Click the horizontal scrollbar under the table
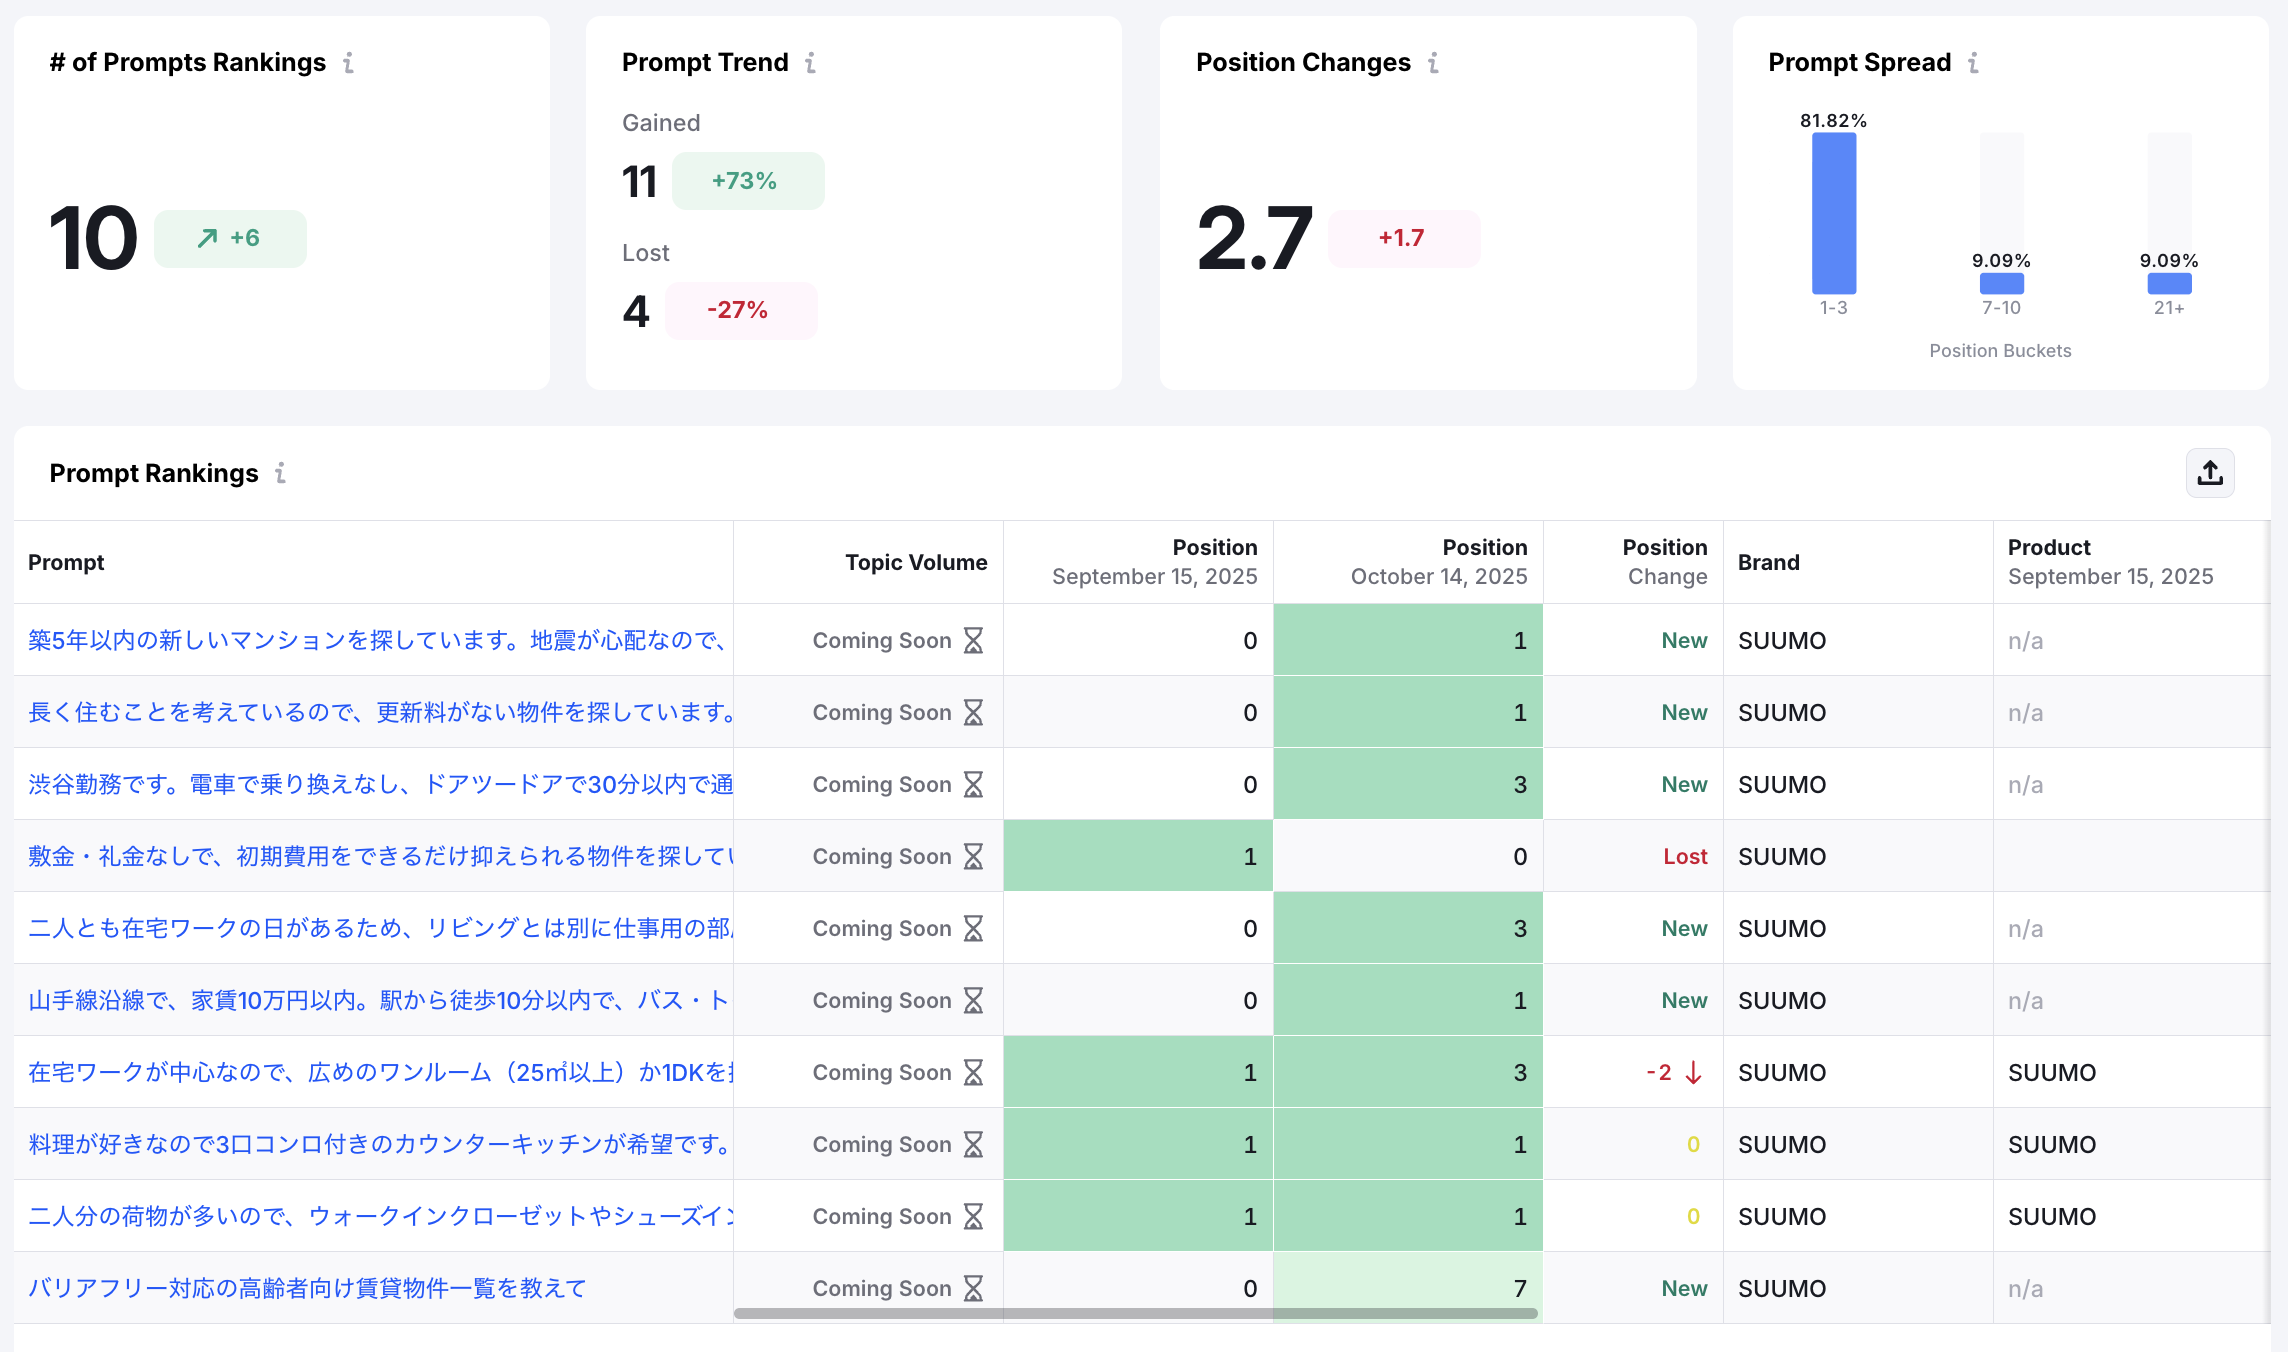Image resolution: width=2288 pixels, height=1352 pixels. point(1135,1313)
